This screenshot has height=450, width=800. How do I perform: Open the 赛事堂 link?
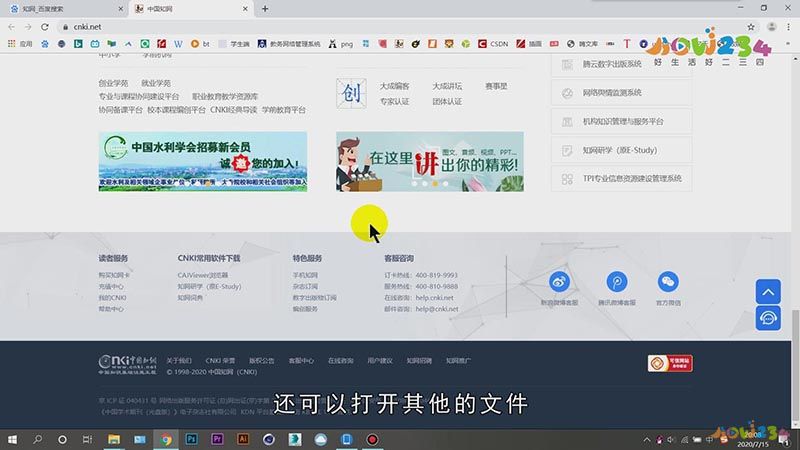coord(496,86)
